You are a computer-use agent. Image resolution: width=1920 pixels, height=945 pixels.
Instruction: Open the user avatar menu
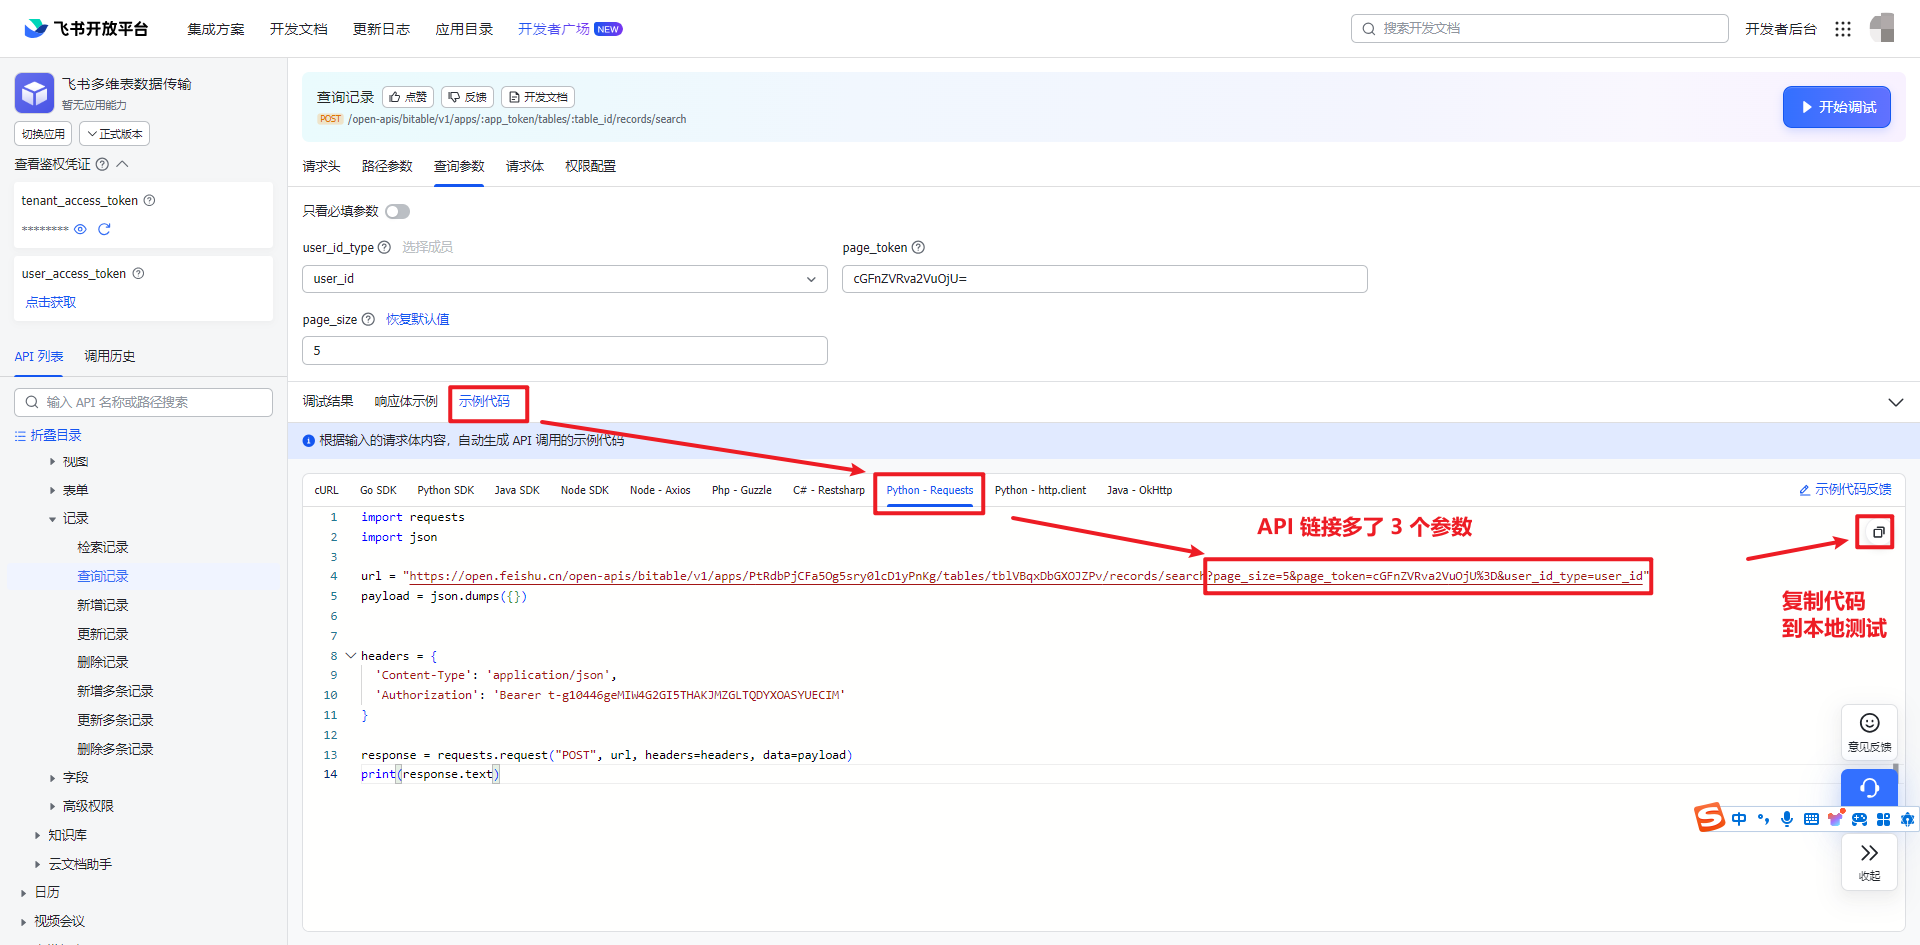point(1882,28)
